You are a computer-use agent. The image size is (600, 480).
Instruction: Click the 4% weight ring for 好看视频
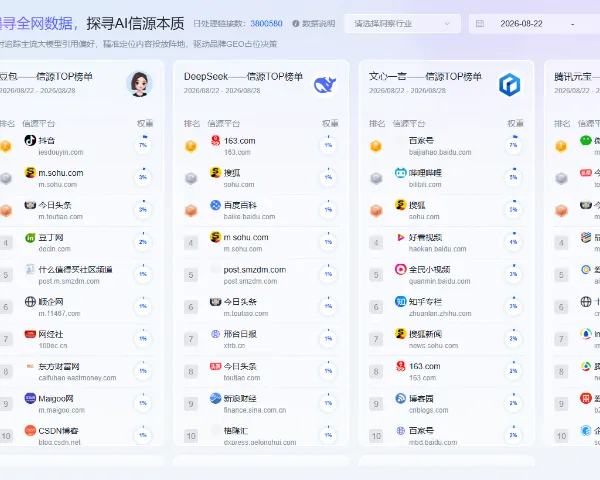(x=513, y=242)
